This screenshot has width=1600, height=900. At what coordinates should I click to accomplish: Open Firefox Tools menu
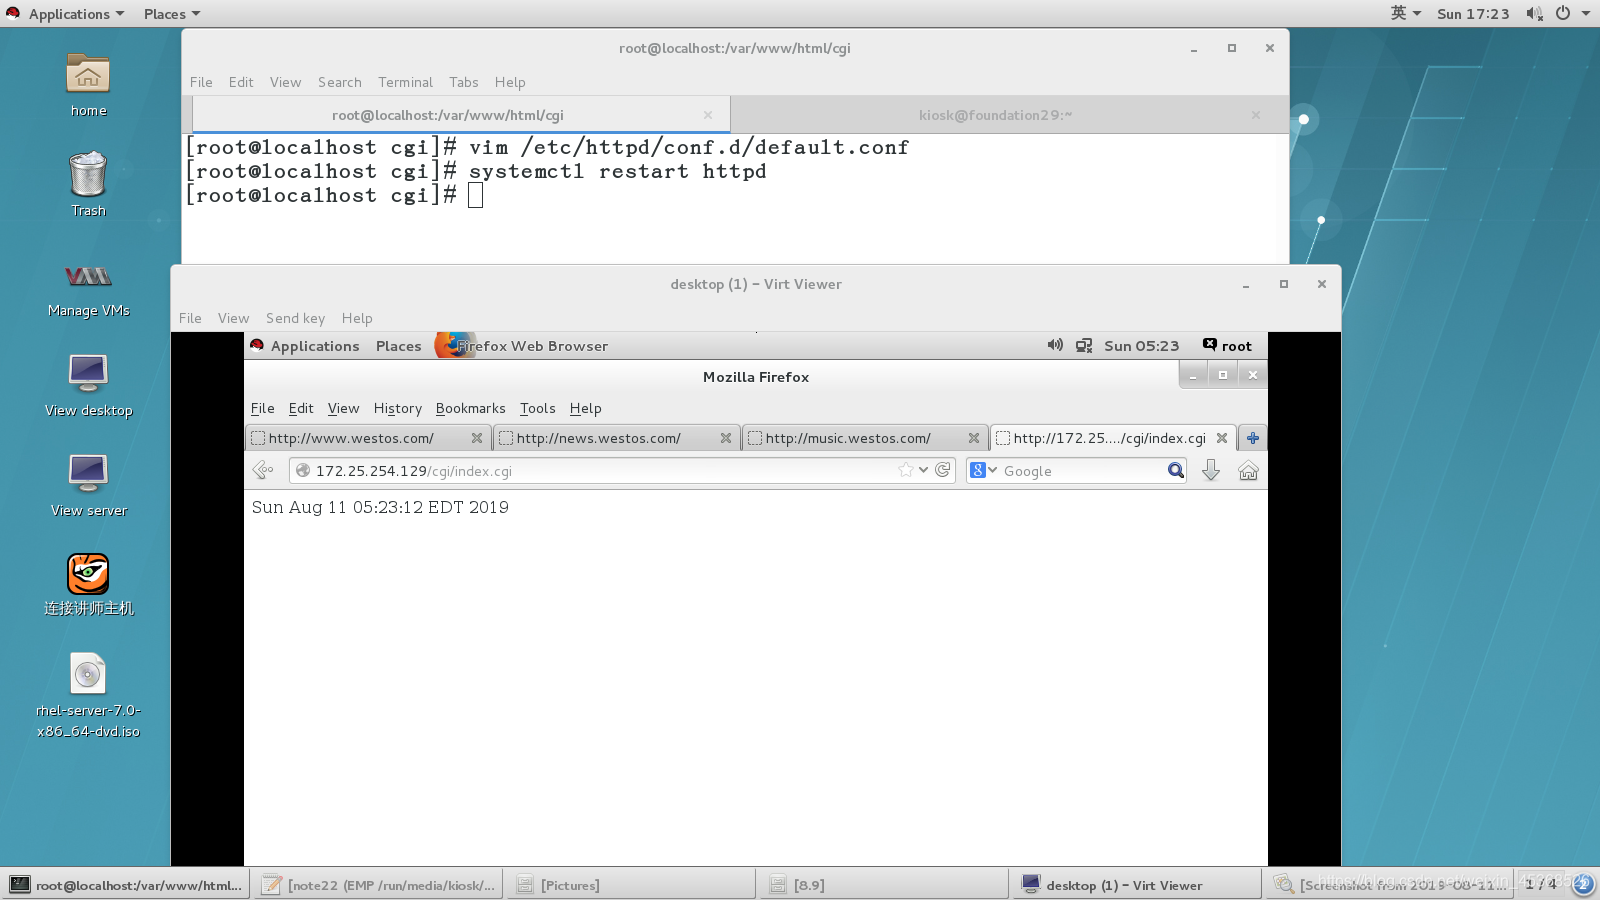pyautogui.click(x=537, y=408)
